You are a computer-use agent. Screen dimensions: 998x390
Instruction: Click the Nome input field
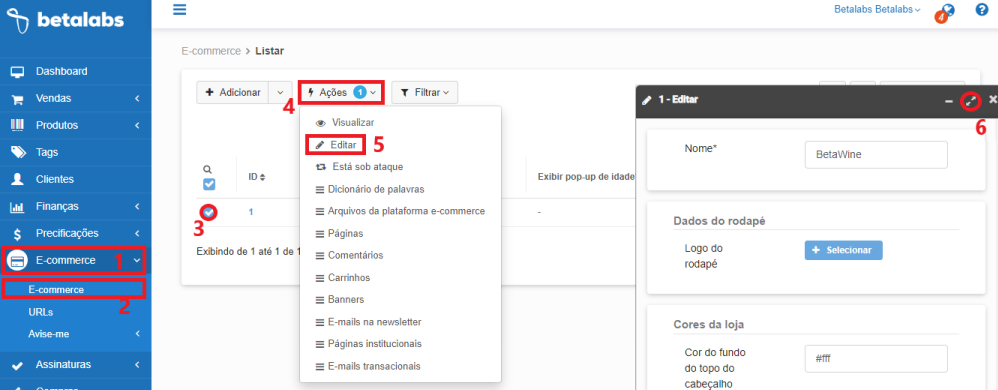pyautogui.click(x=876, y=155)
